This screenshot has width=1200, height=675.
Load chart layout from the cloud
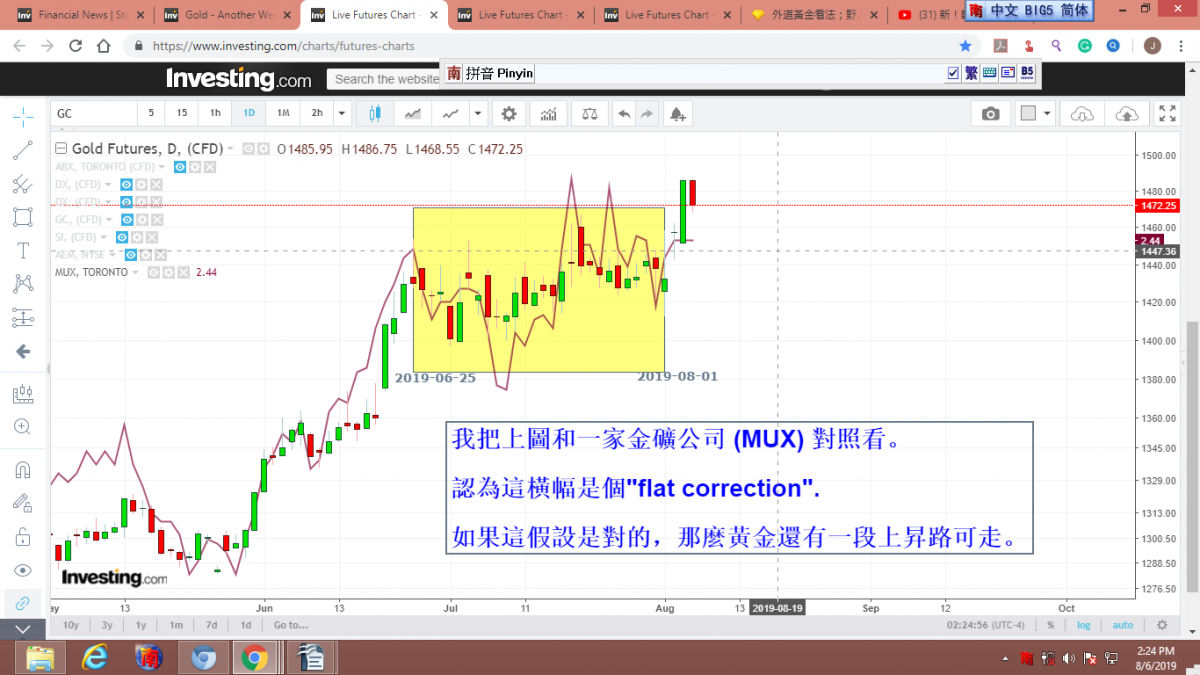tap(1082, 113)
